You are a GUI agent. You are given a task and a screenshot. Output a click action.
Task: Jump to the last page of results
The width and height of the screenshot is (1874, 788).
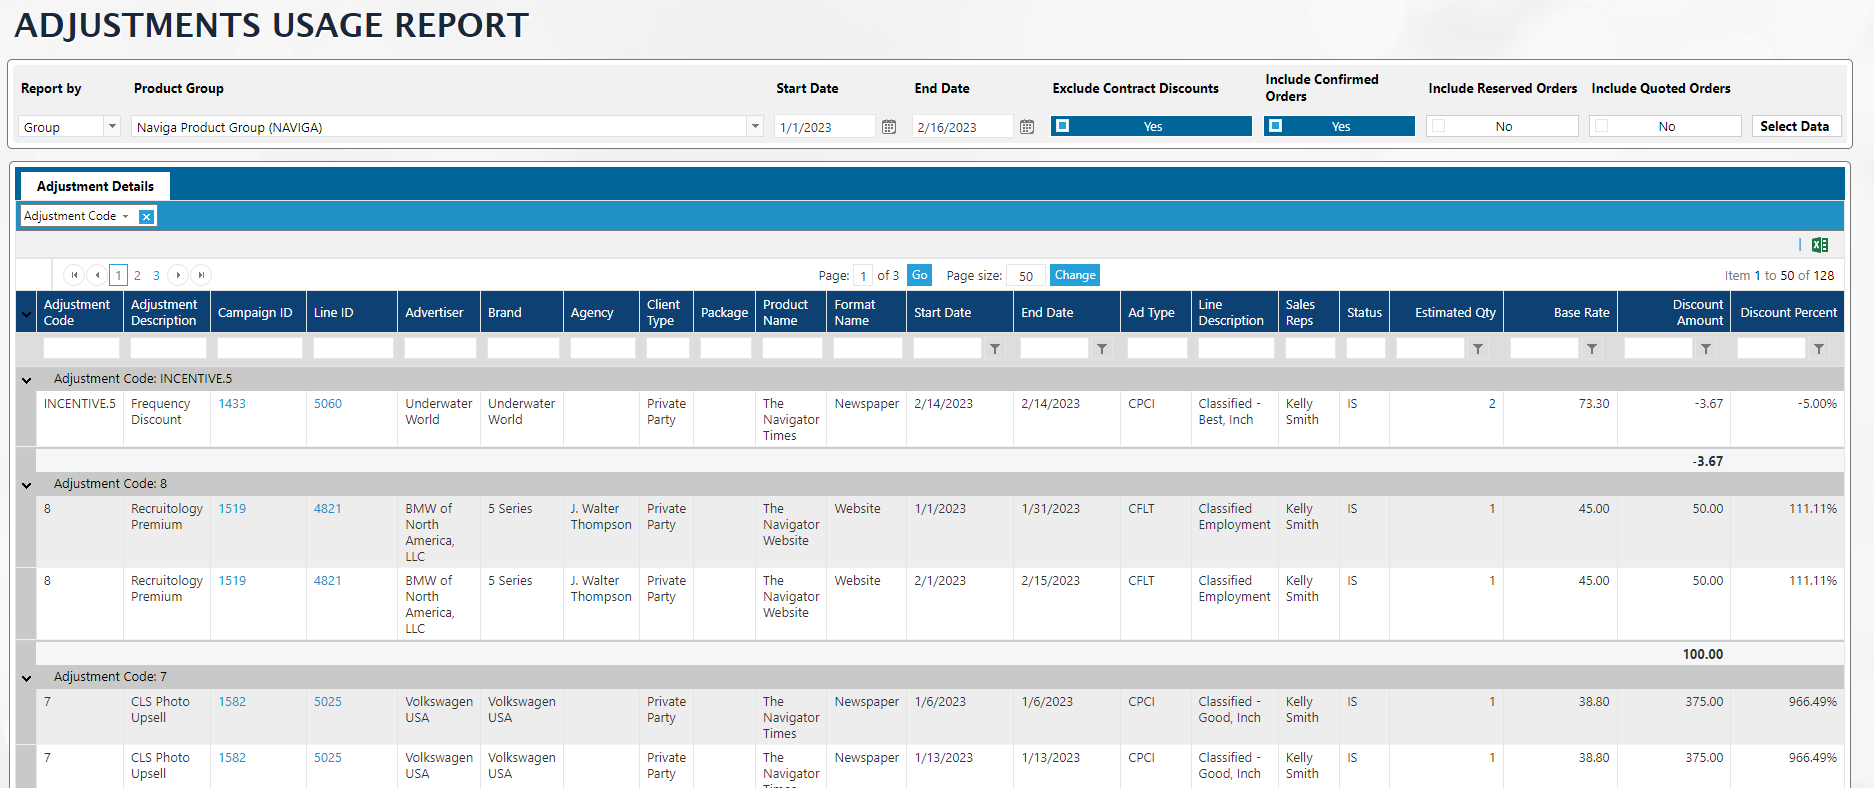tap(201, 275)
